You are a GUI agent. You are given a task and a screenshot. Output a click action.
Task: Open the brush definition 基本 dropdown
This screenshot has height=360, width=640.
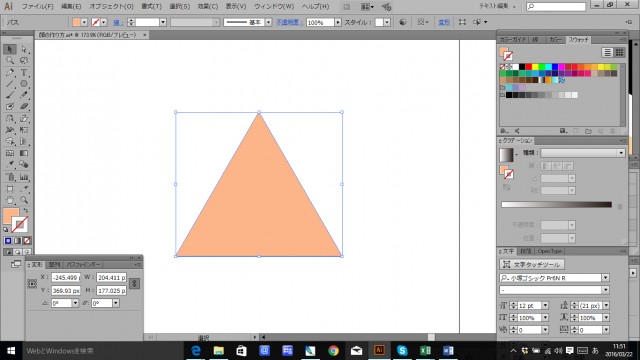[268, 22]
